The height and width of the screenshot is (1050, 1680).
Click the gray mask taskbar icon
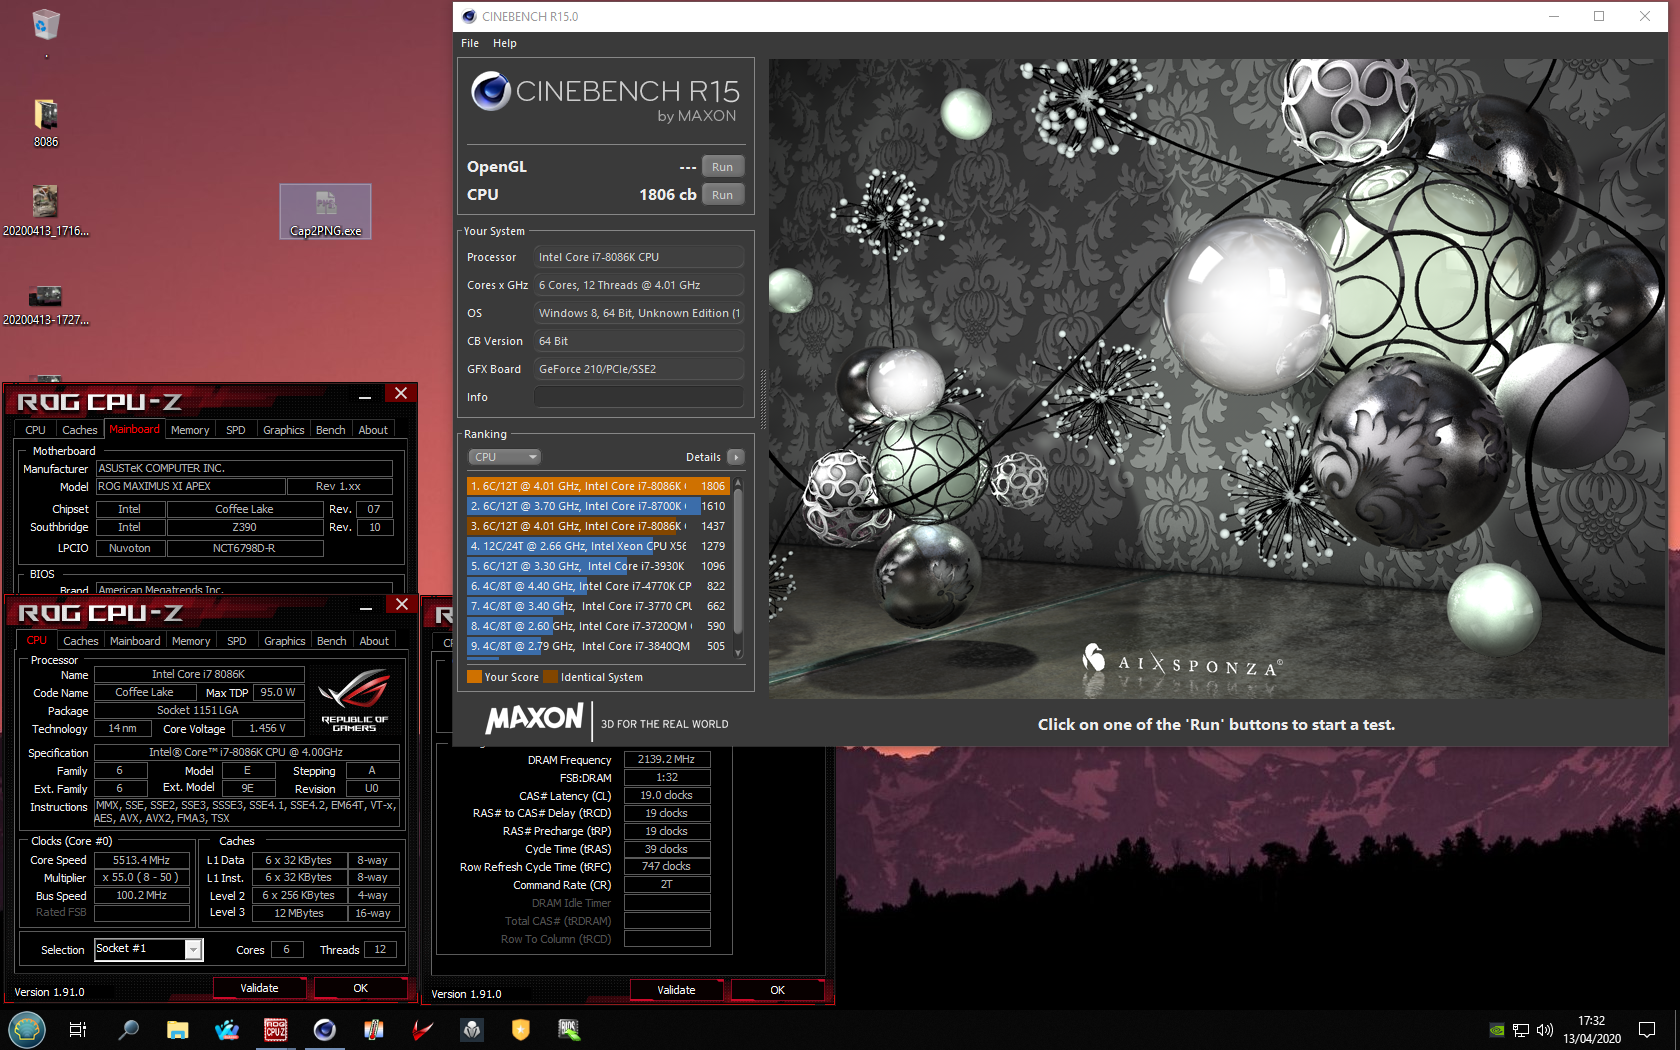coord(472,1029)
